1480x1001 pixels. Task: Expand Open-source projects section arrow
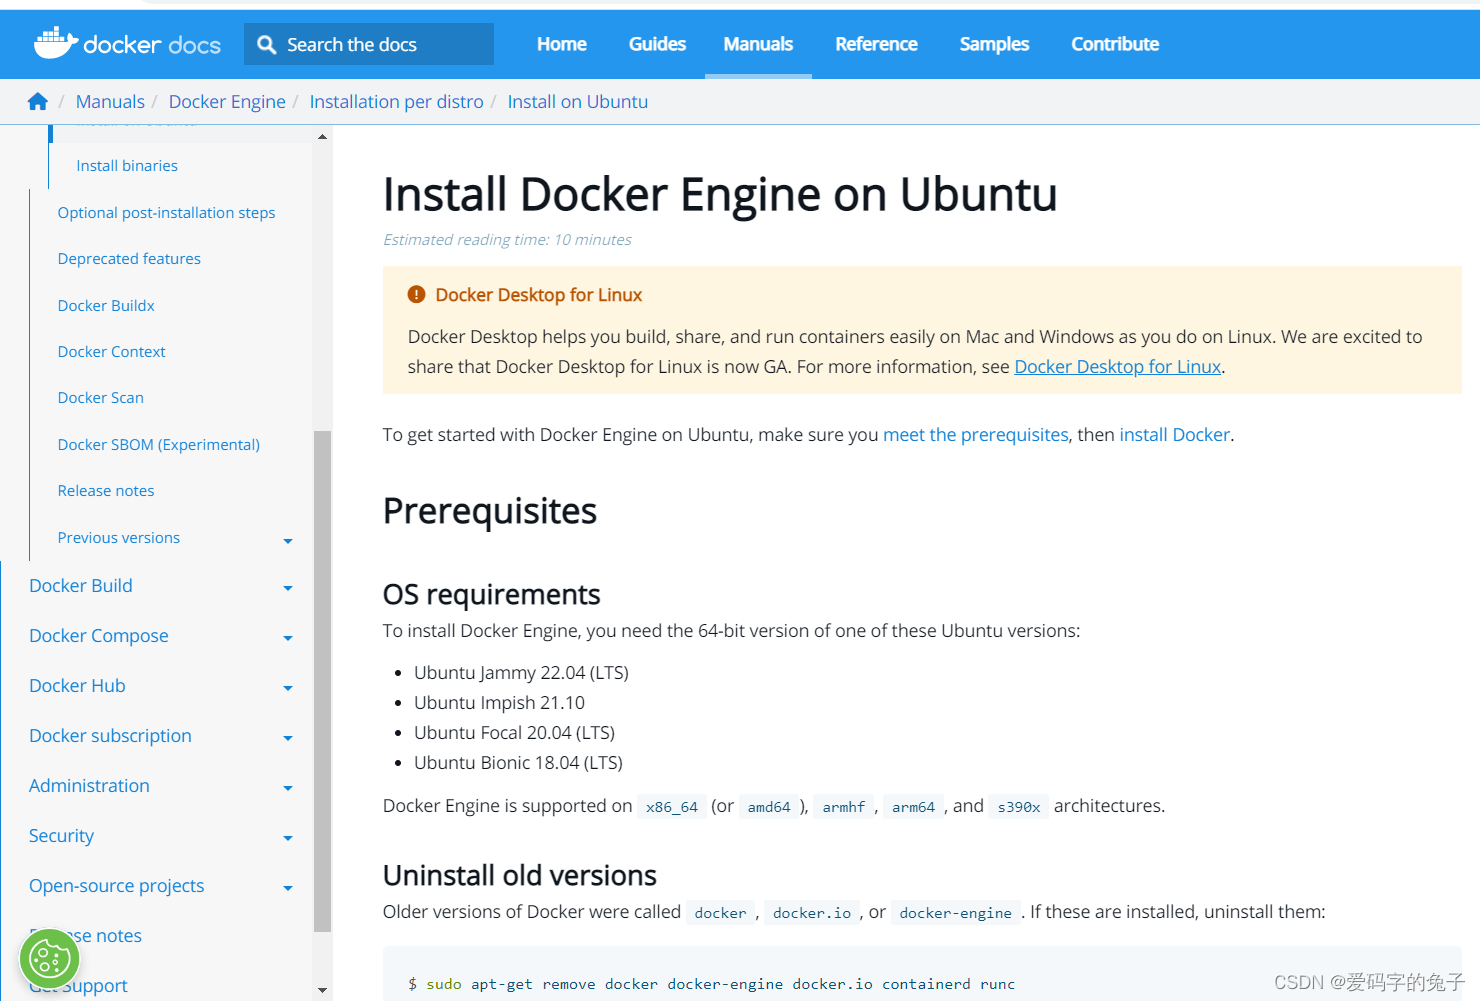click(288, 888)
